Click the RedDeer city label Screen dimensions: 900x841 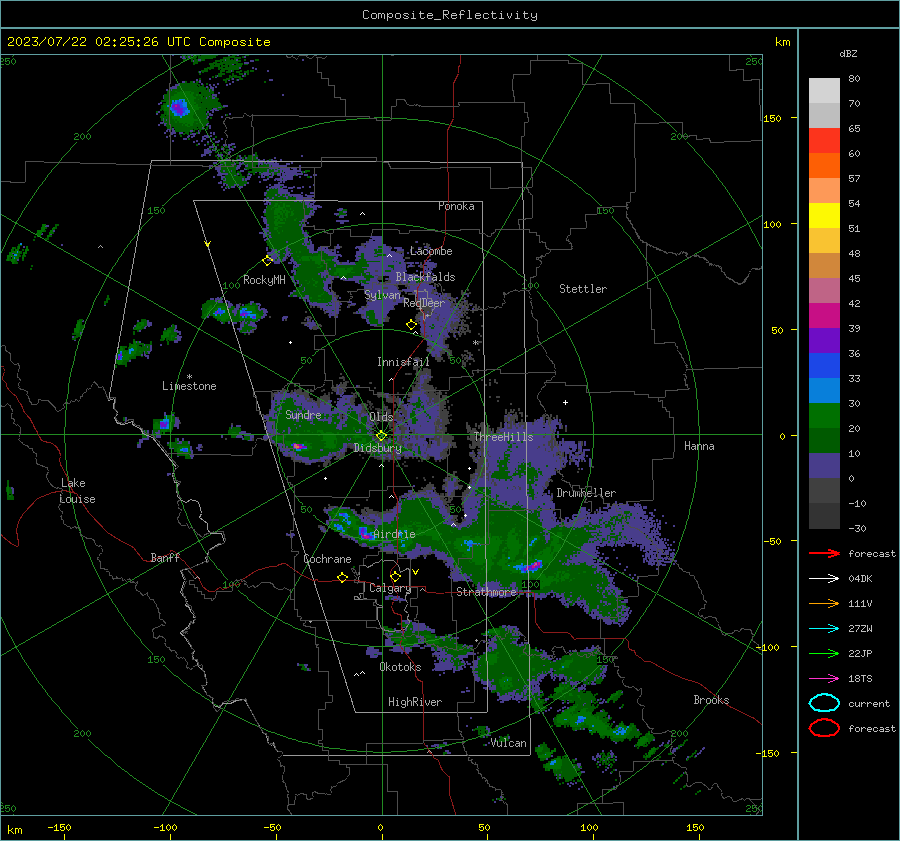(x=424, y=303)
